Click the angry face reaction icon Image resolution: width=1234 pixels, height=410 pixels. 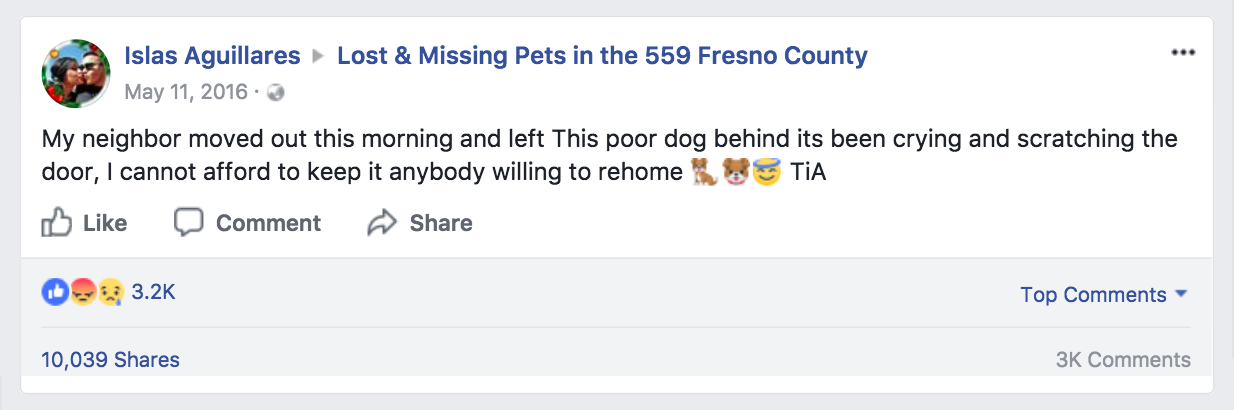tap(84, 292)
